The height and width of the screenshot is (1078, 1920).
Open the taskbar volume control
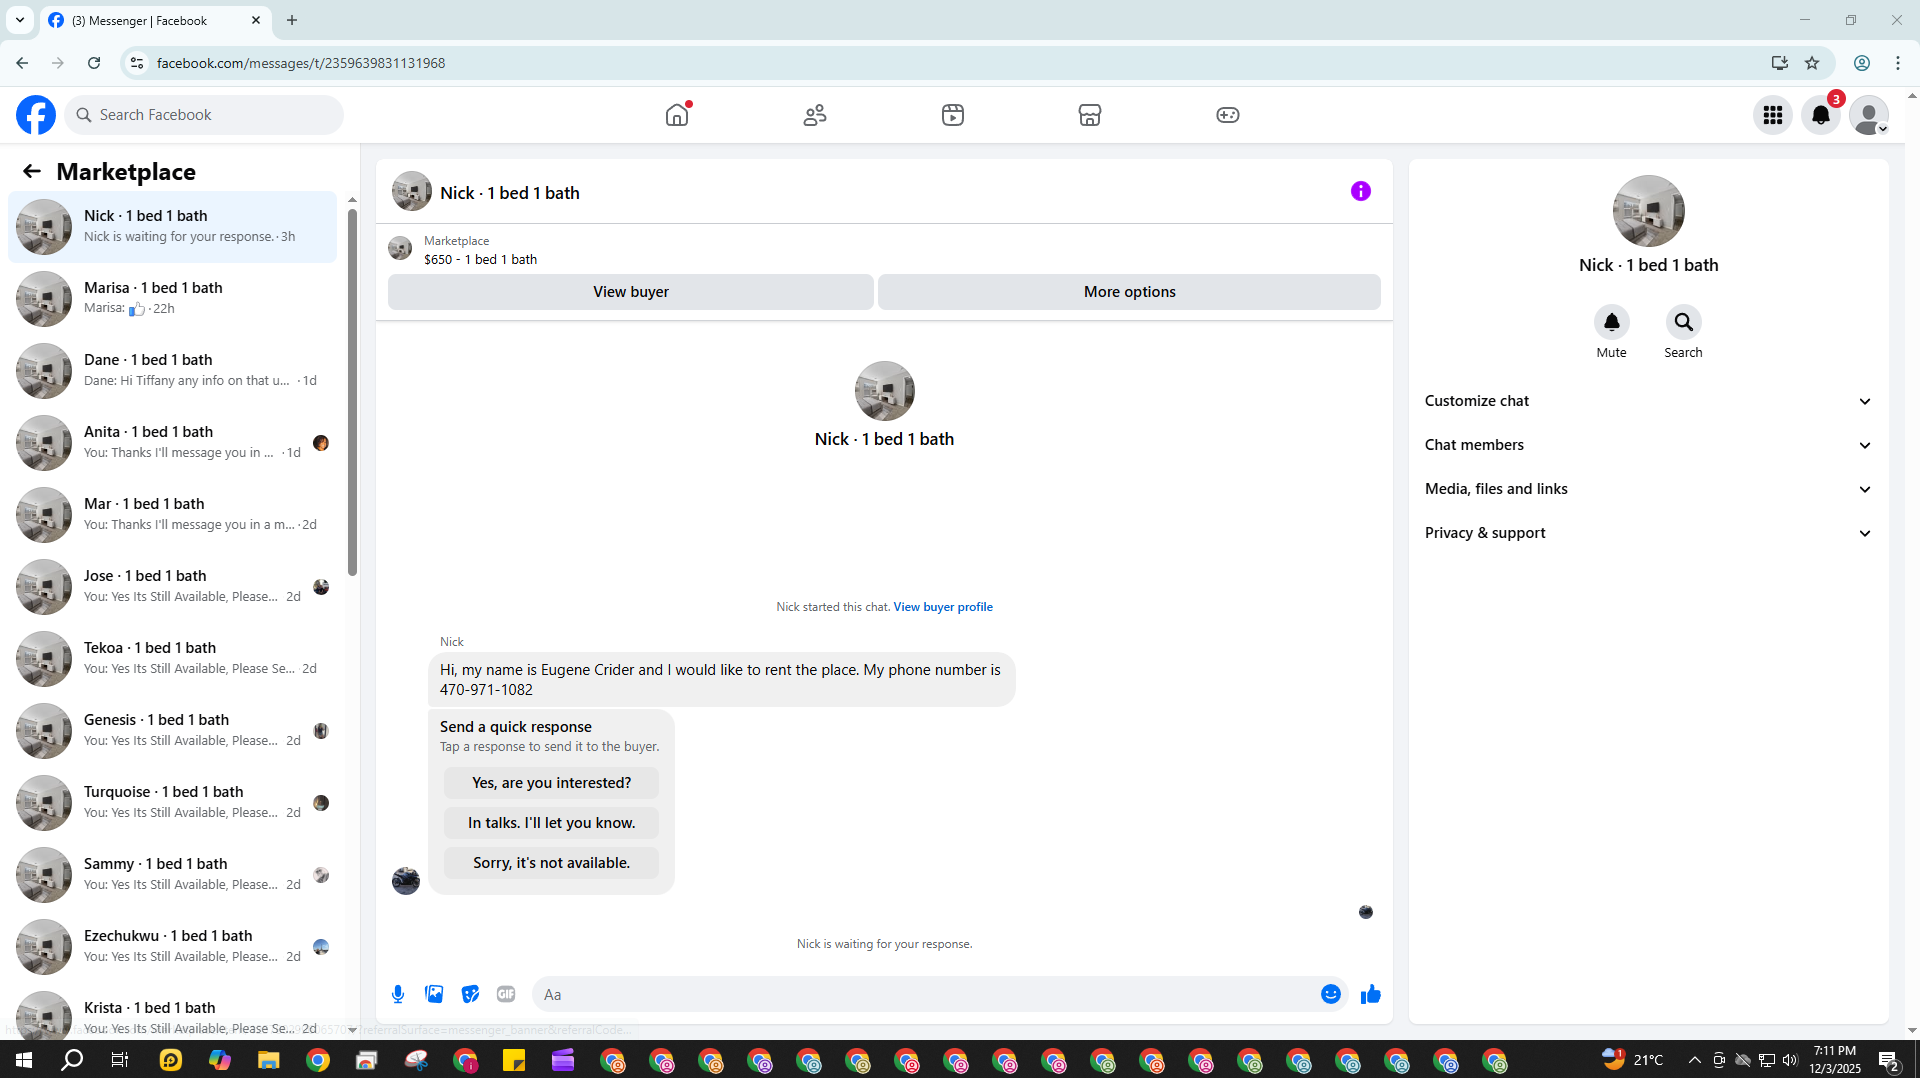1790,1060
